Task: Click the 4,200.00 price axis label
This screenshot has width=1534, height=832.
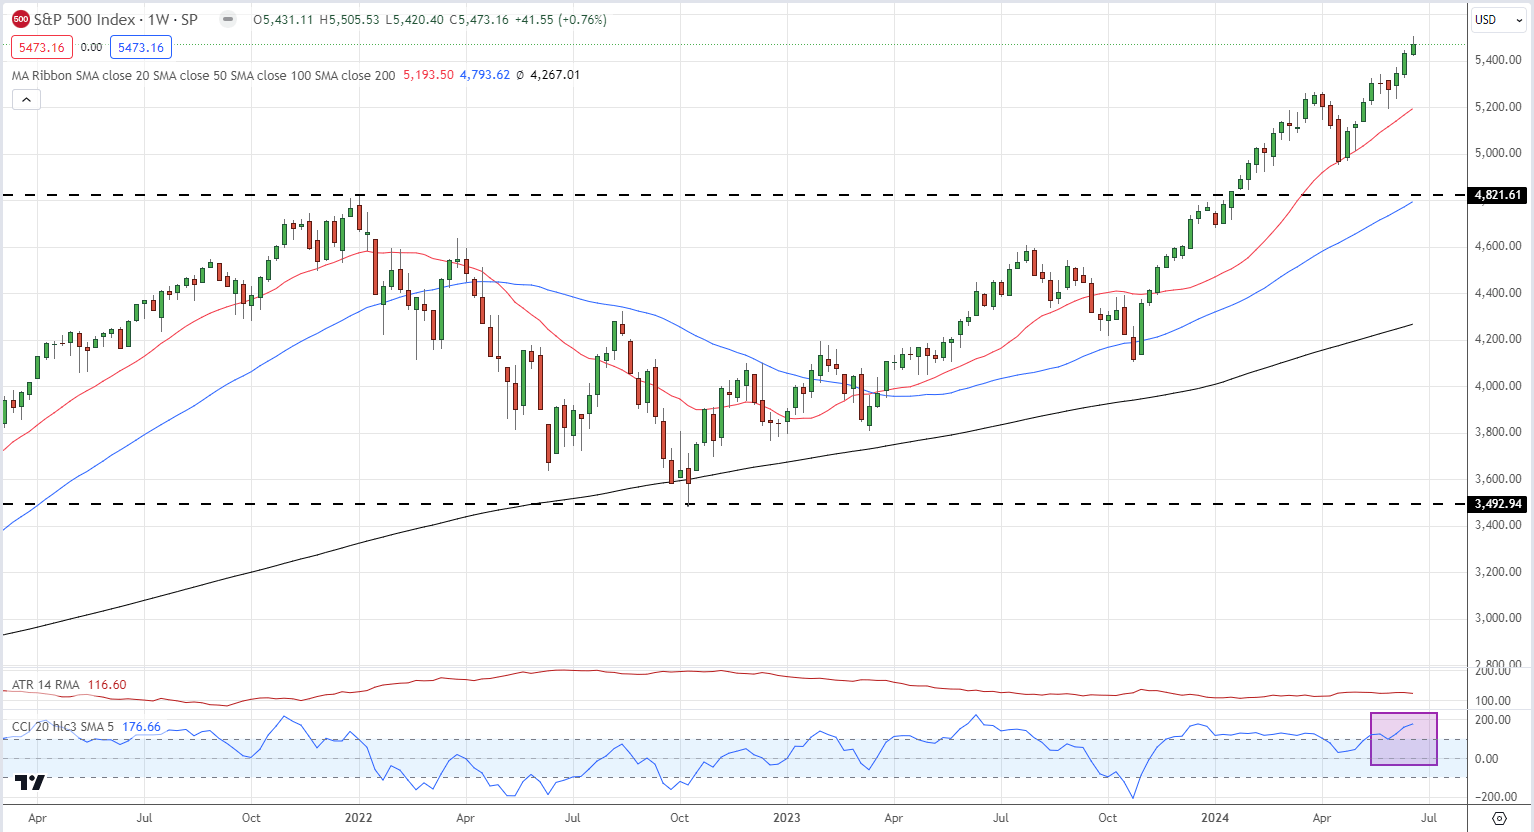Action: (x=1498, y=339)
